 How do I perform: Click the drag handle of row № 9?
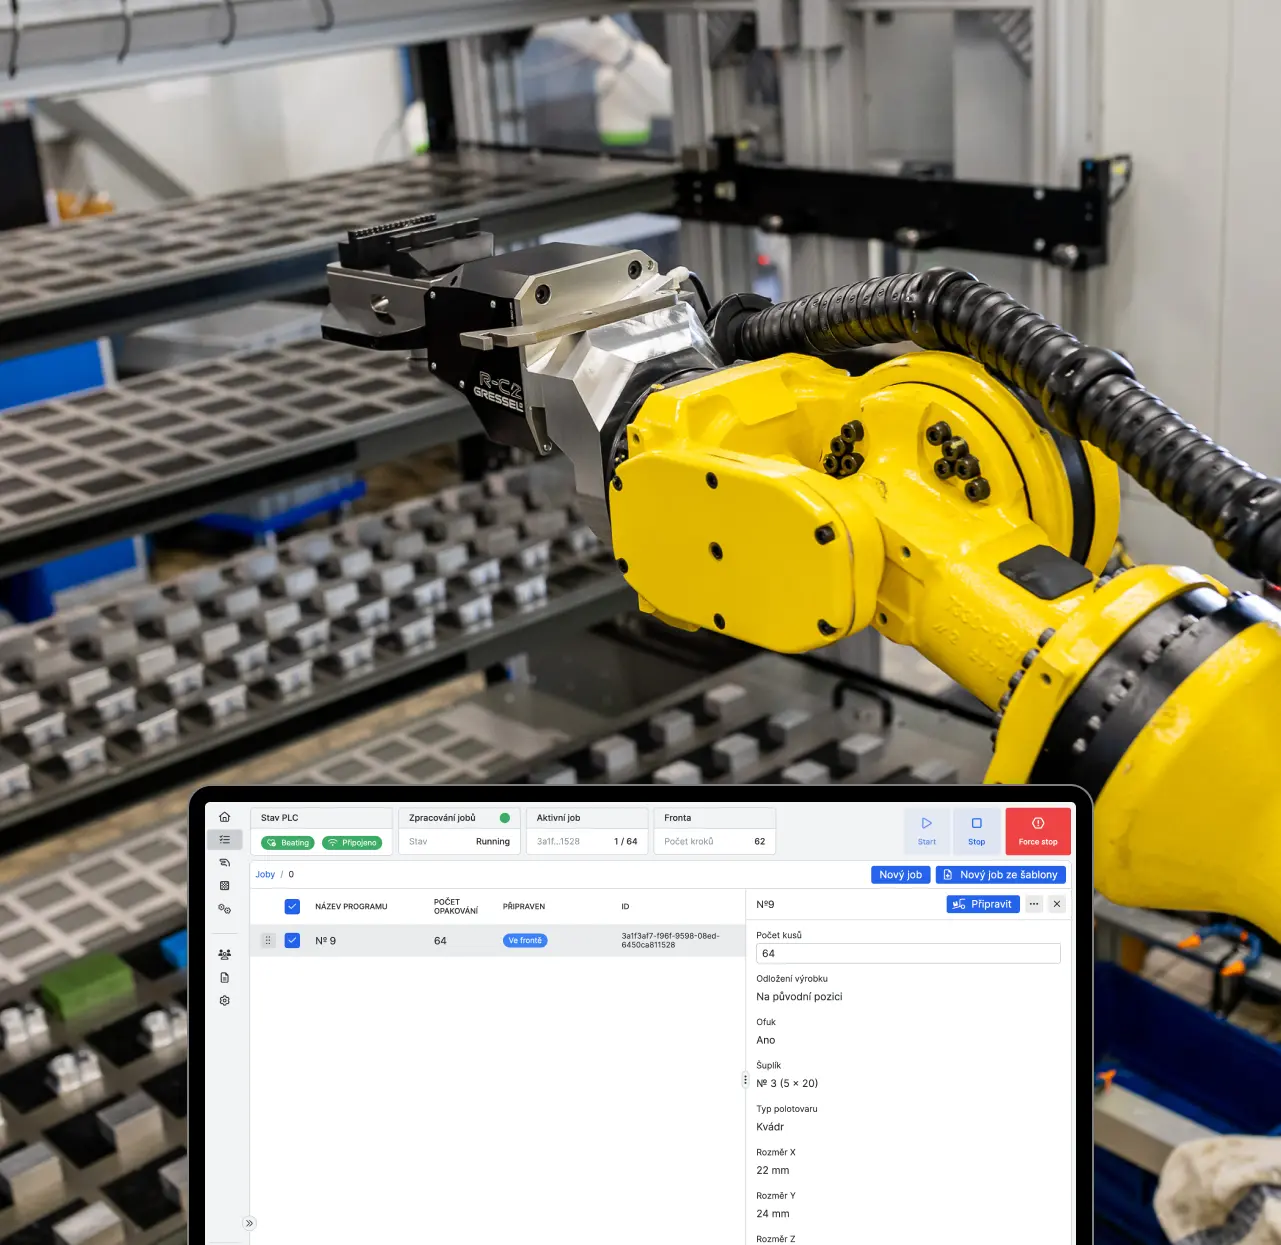(x=268, y=941)
